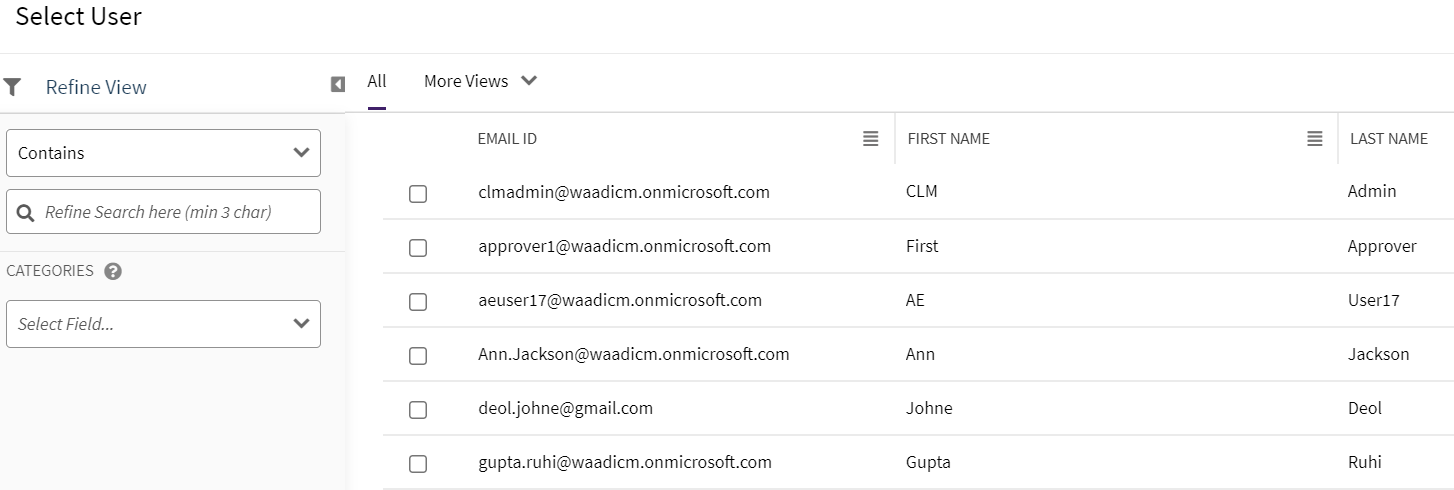Open the Contains filter dropdown
The width and height of the screenshot is (1454, 490).
(163, 153)
